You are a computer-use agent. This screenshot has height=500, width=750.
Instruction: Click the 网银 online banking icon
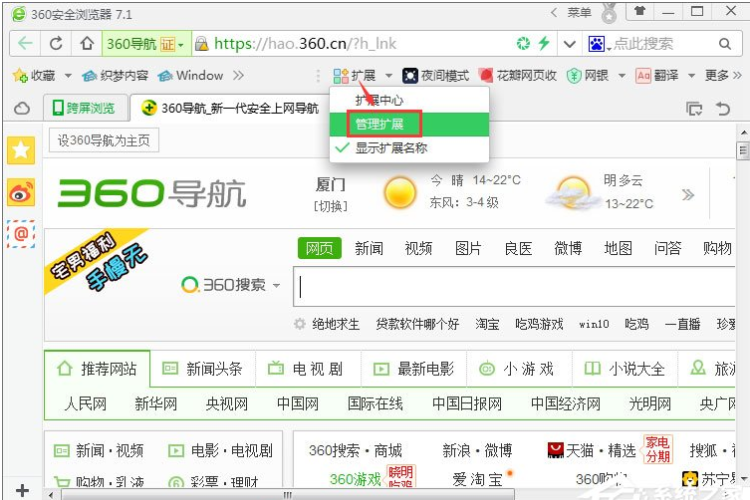588,76
